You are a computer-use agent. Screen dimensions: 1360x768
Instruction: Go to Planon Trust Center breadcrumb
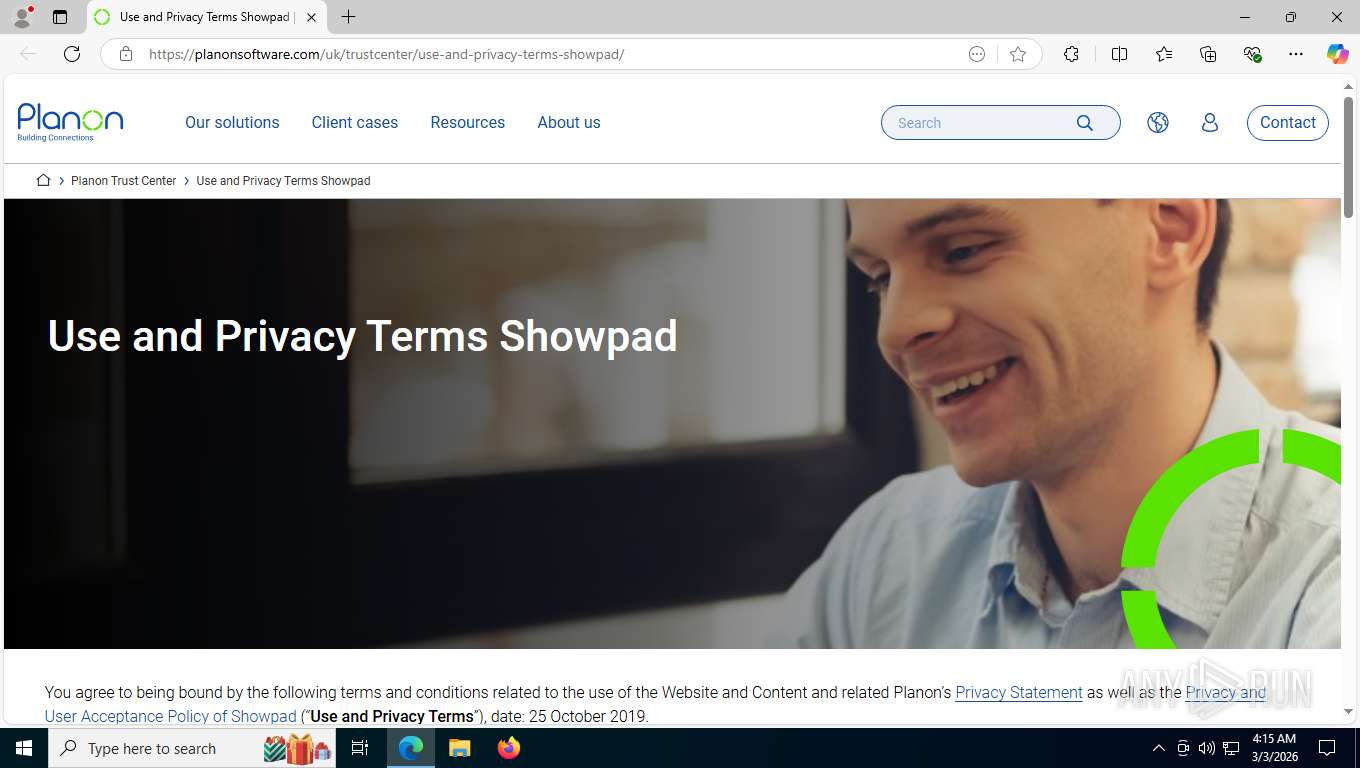[x=123, y=181]
